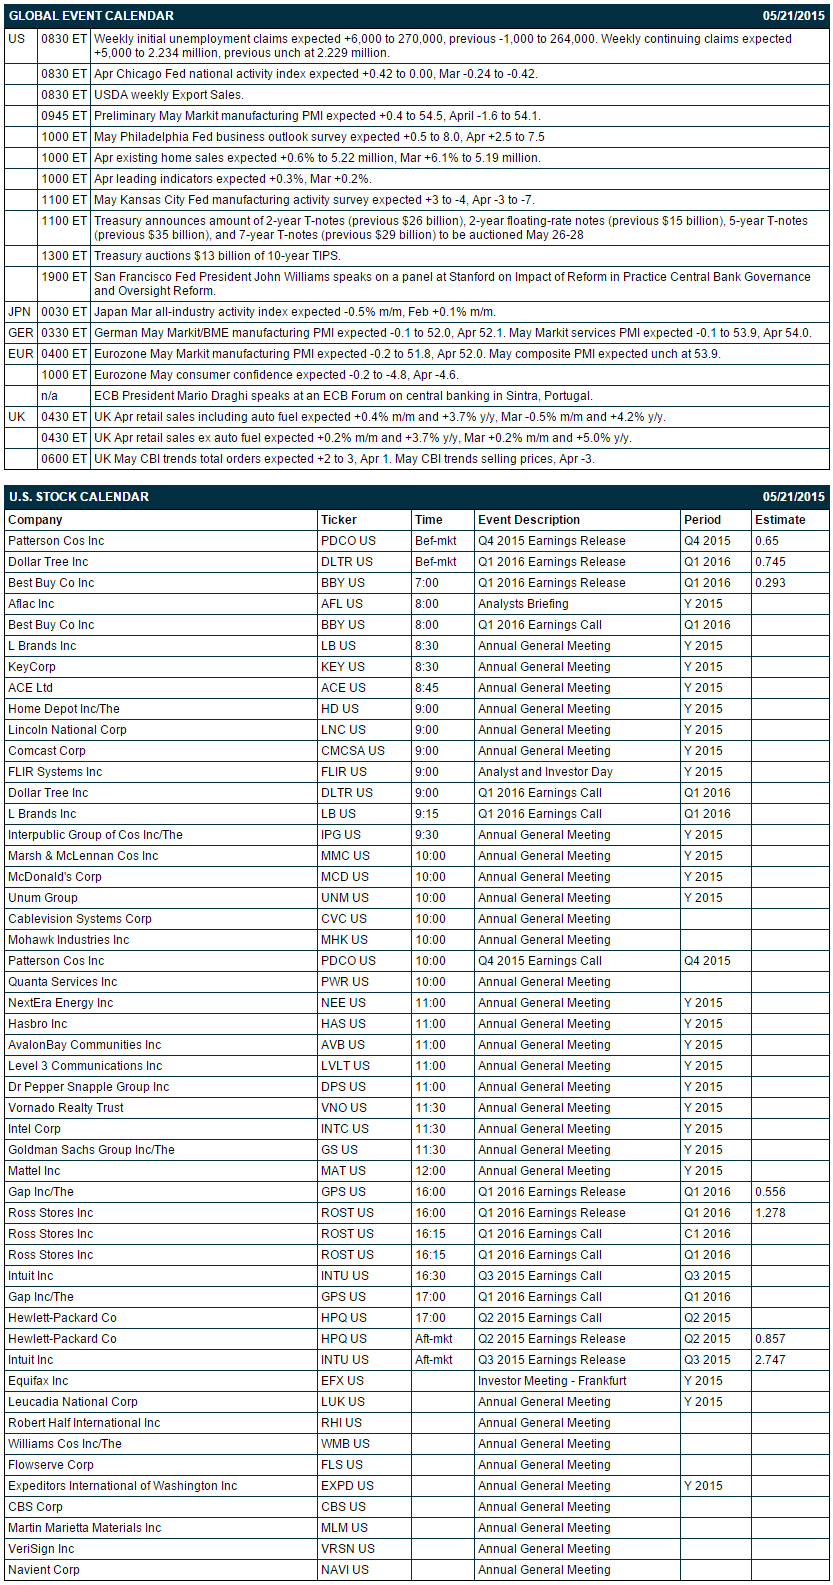Screen dimensions: 833x1585
Task: Click the GLOBAL EVENT CALENDAR header
Action: [x=91, y=16]
